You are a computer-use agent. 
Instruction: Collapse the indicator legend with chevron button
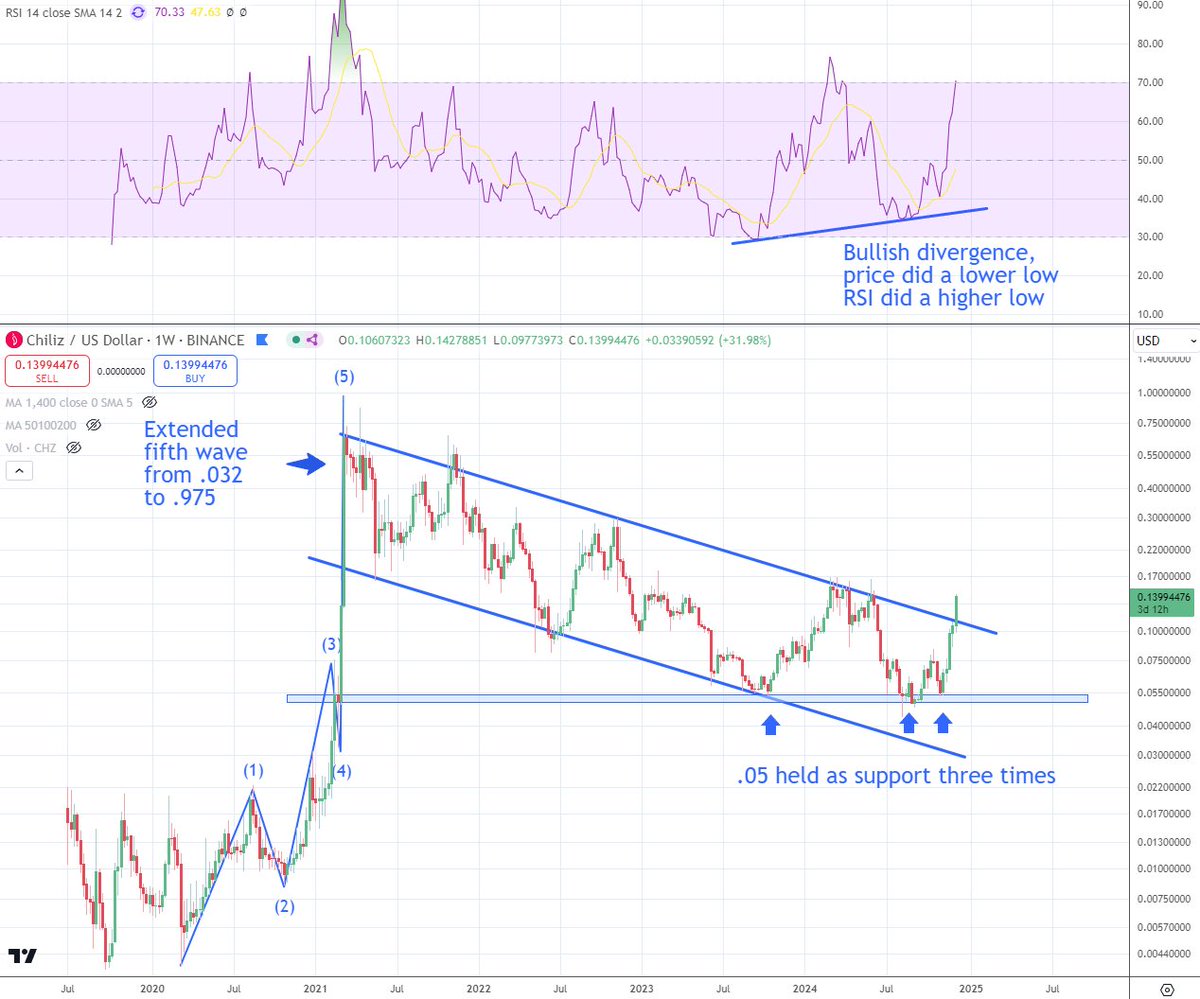pos(19,471)
